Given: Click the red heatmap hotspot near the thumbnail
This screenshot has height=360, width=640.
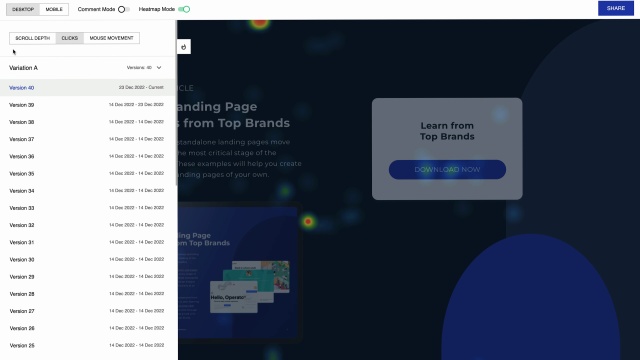Looking at the screenshot, I should point(308,222).
